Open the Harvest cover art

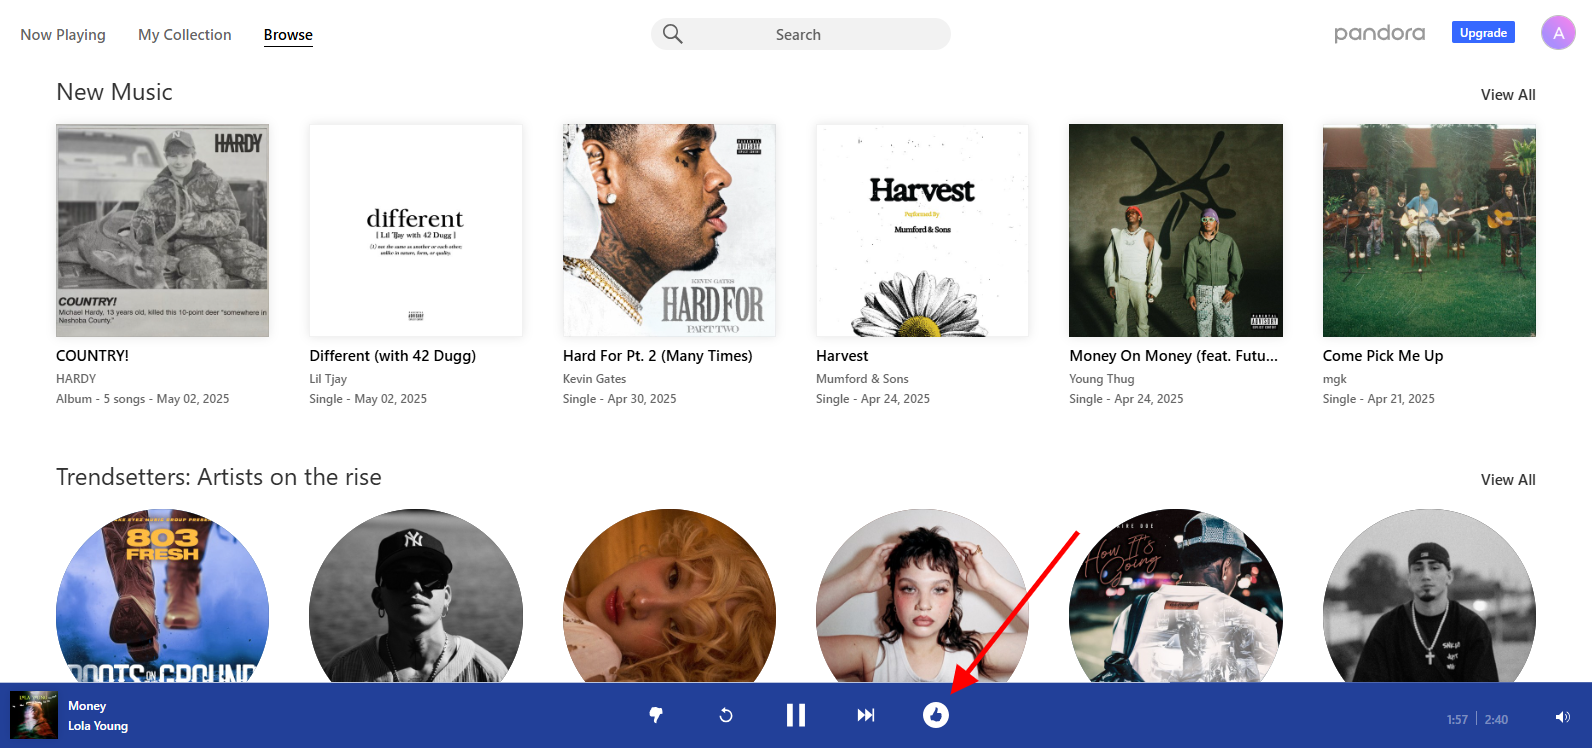pos(922,230)
